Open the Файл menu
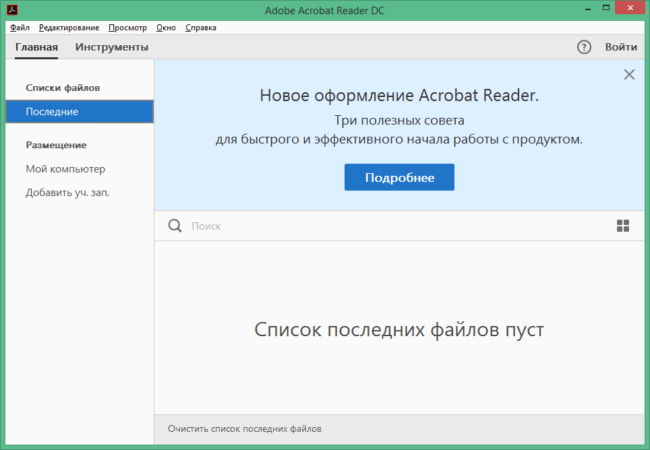 19,28
